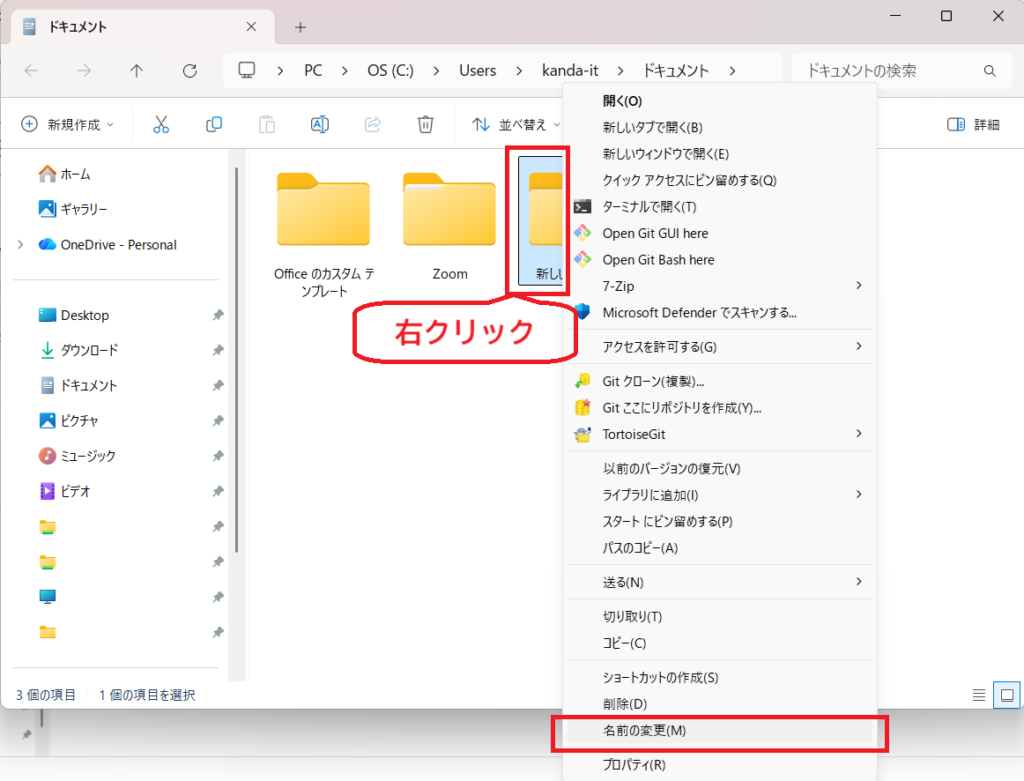Open a new tab with plus button
The height and width of the screenshot is (781, 1024).
click(300, 27)
